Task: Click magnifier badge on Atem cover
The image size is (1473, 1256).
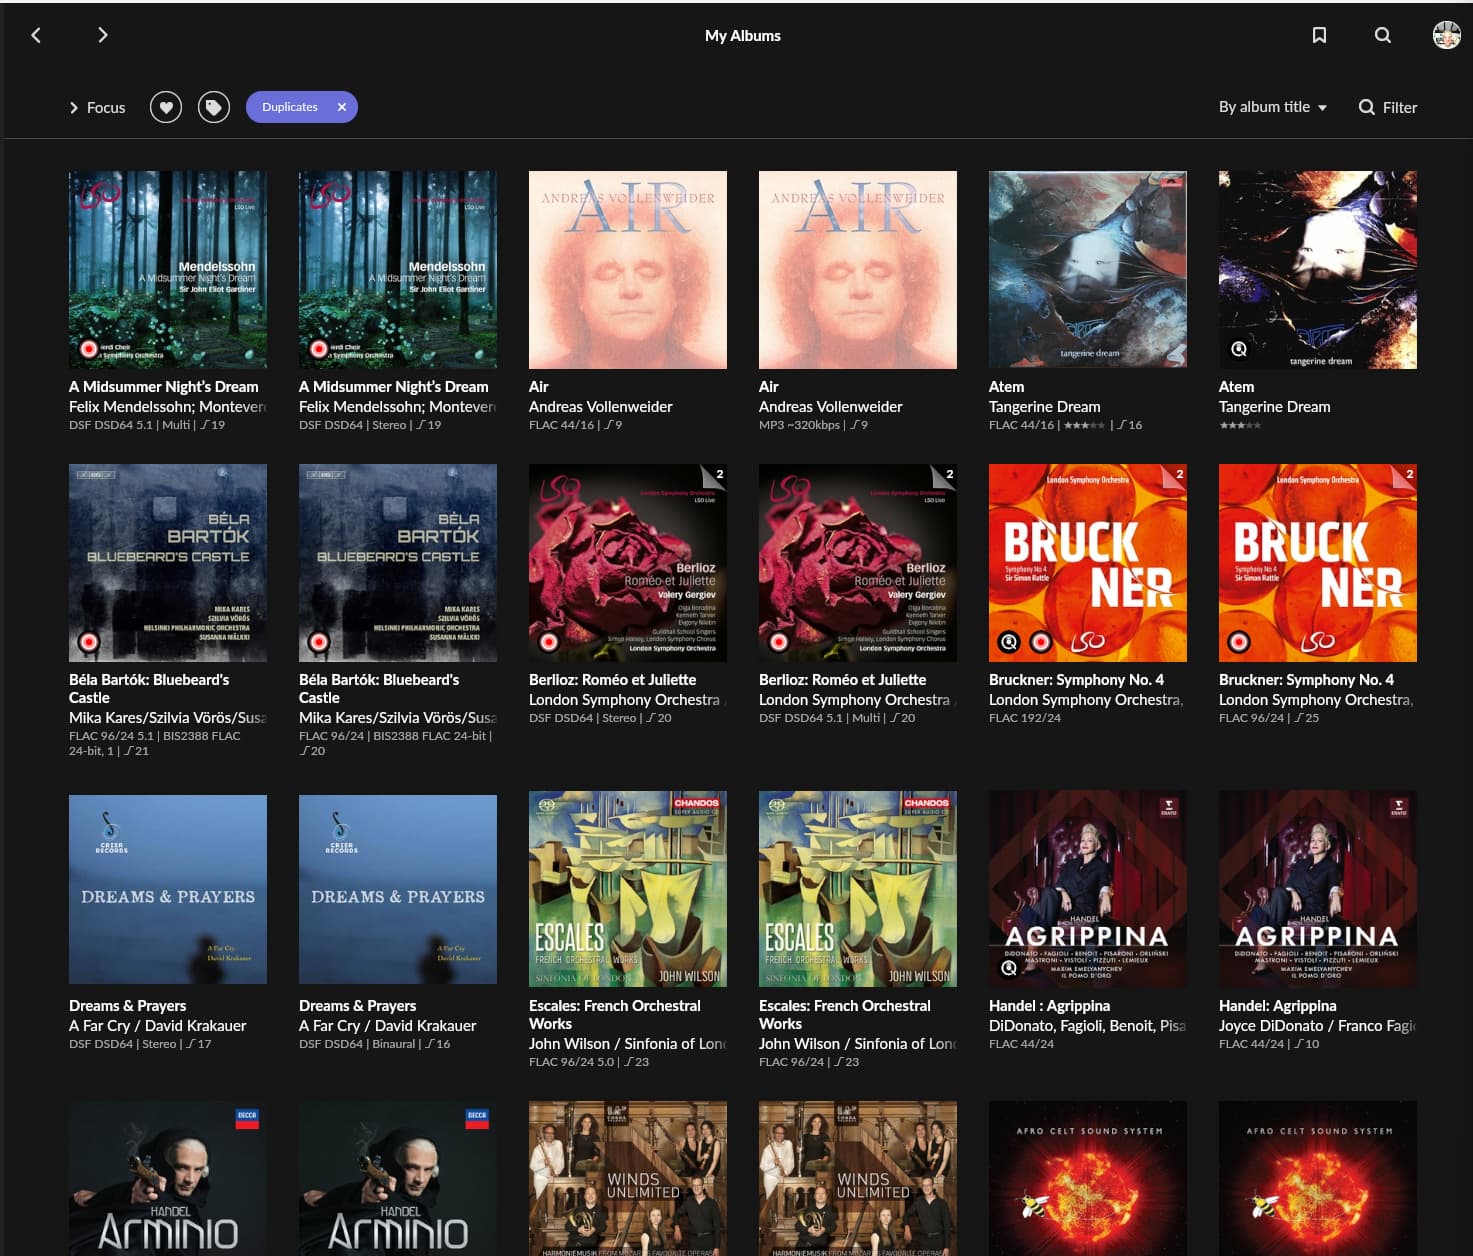Action: [x=1239, y=349]
